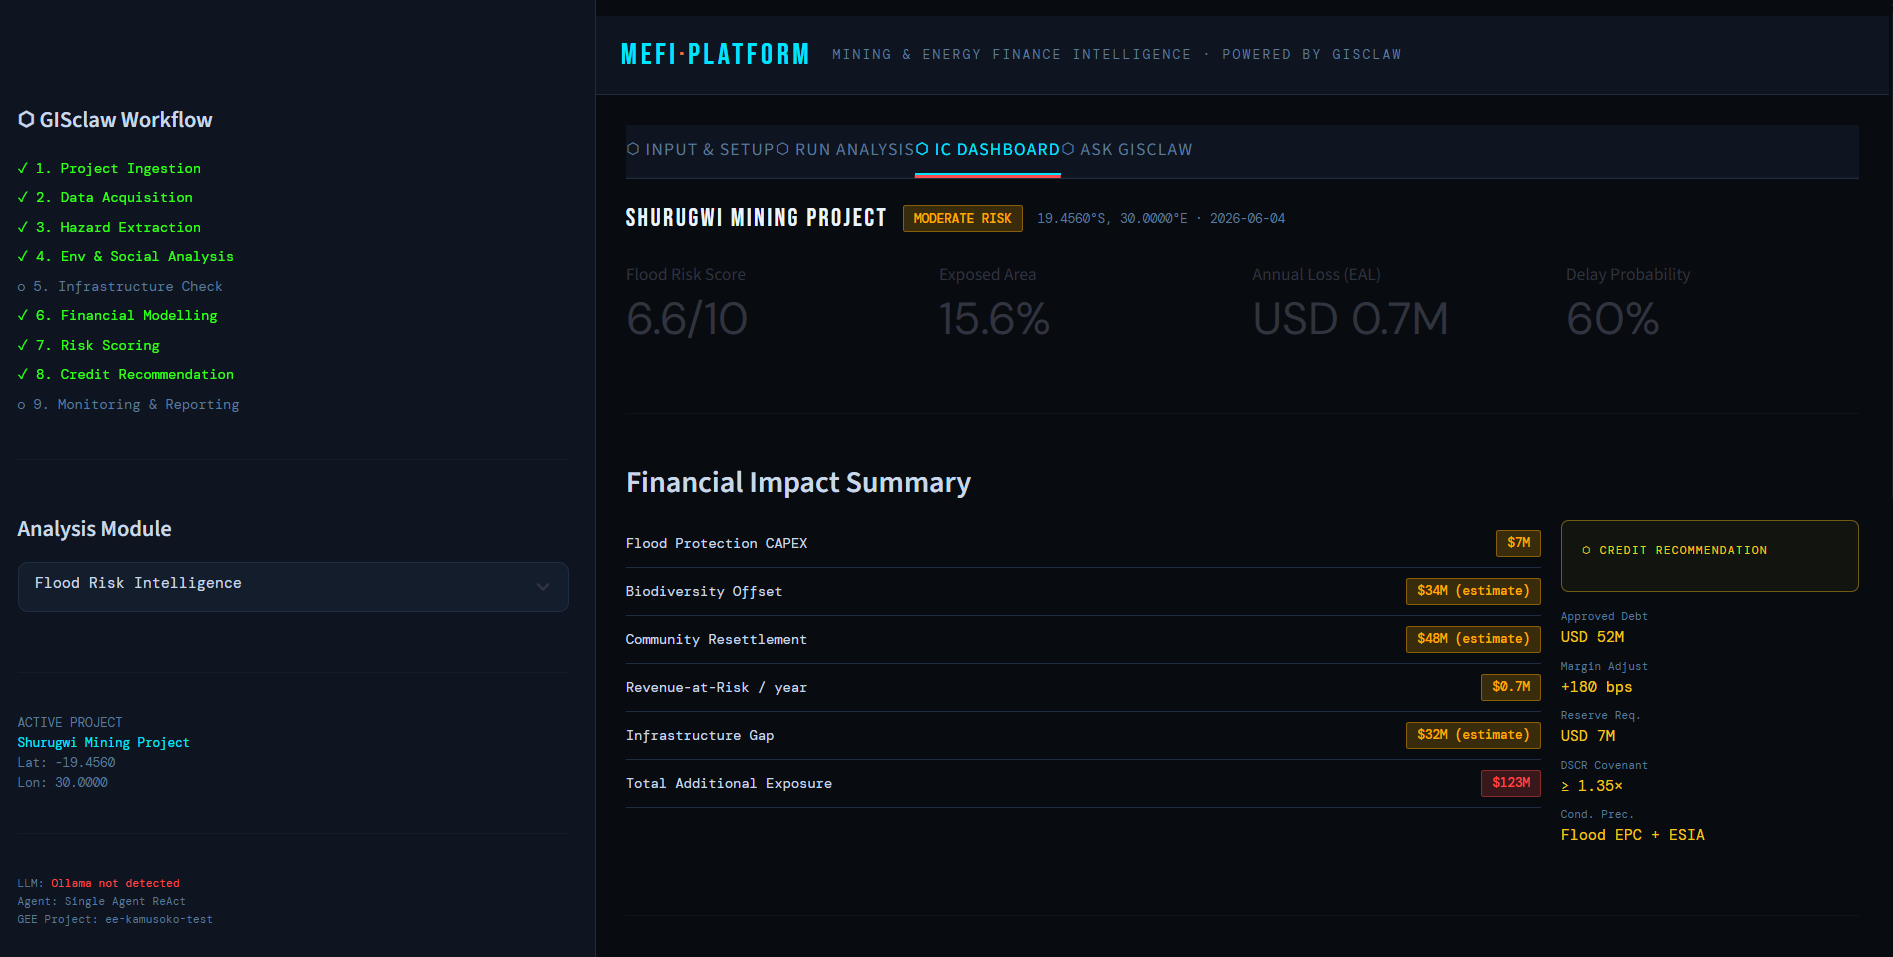The height and width of the screenshot is (957, 1893).
Task: Click the $0.7M Revenue-at-Risk badge
Action: click(x=1510, y=687)
